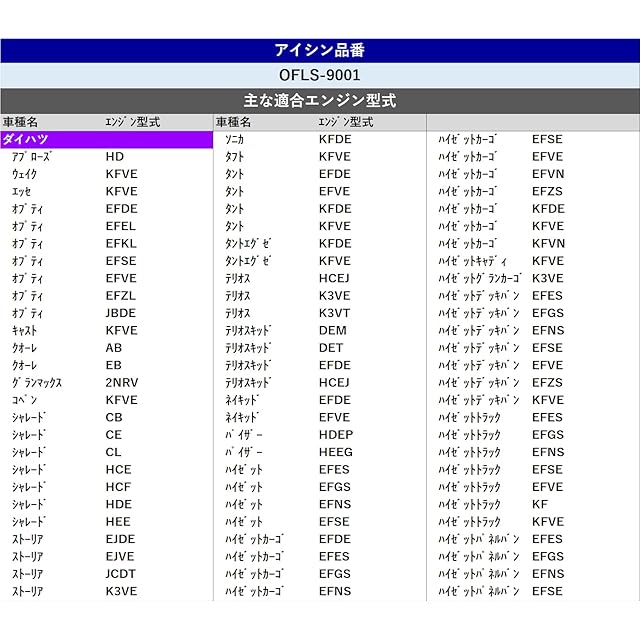Select the タフト vehicle name
Viewport: 640px width, 640px height.
click(x=235, y=157)
